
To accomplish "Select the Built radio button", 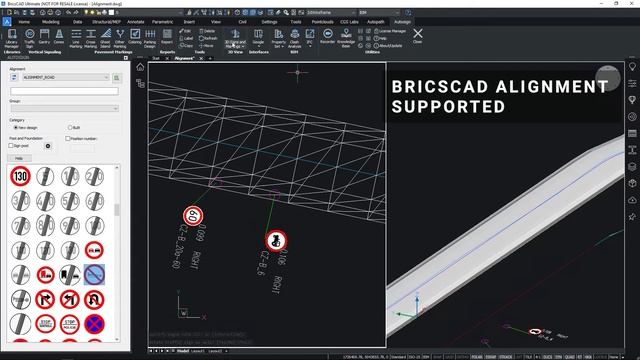I will pyautogui.click(x=70, y=128).
